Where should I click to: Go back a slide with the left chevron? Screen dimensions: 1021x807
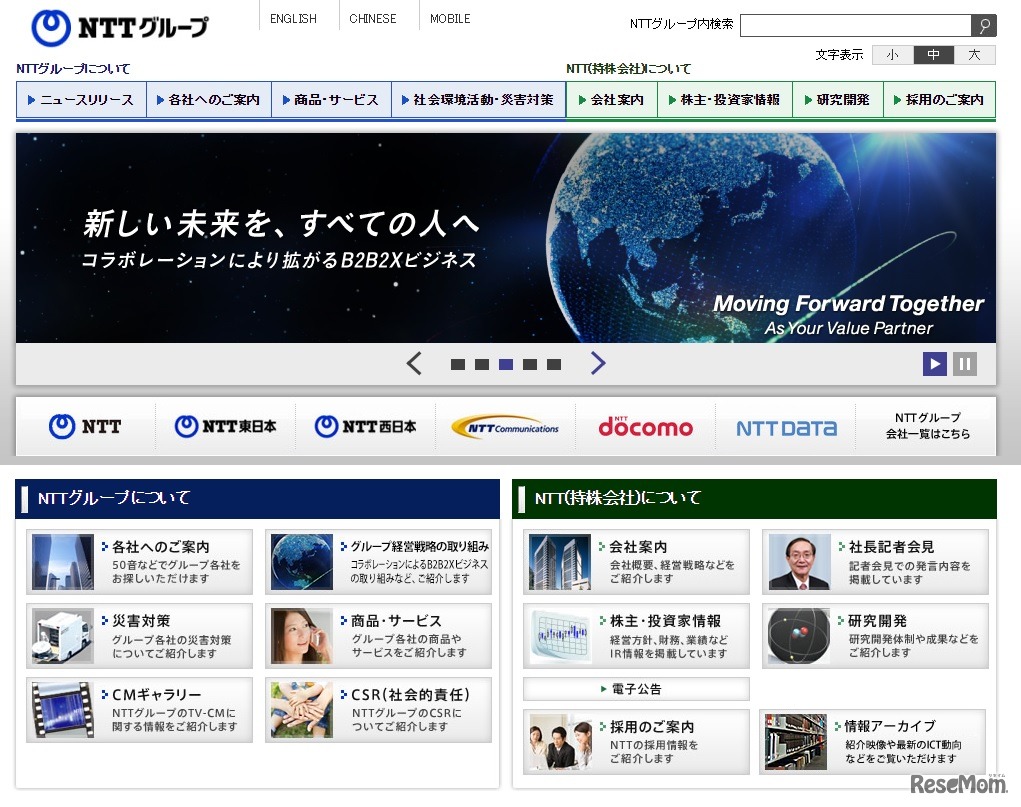(x=414, y=364)
